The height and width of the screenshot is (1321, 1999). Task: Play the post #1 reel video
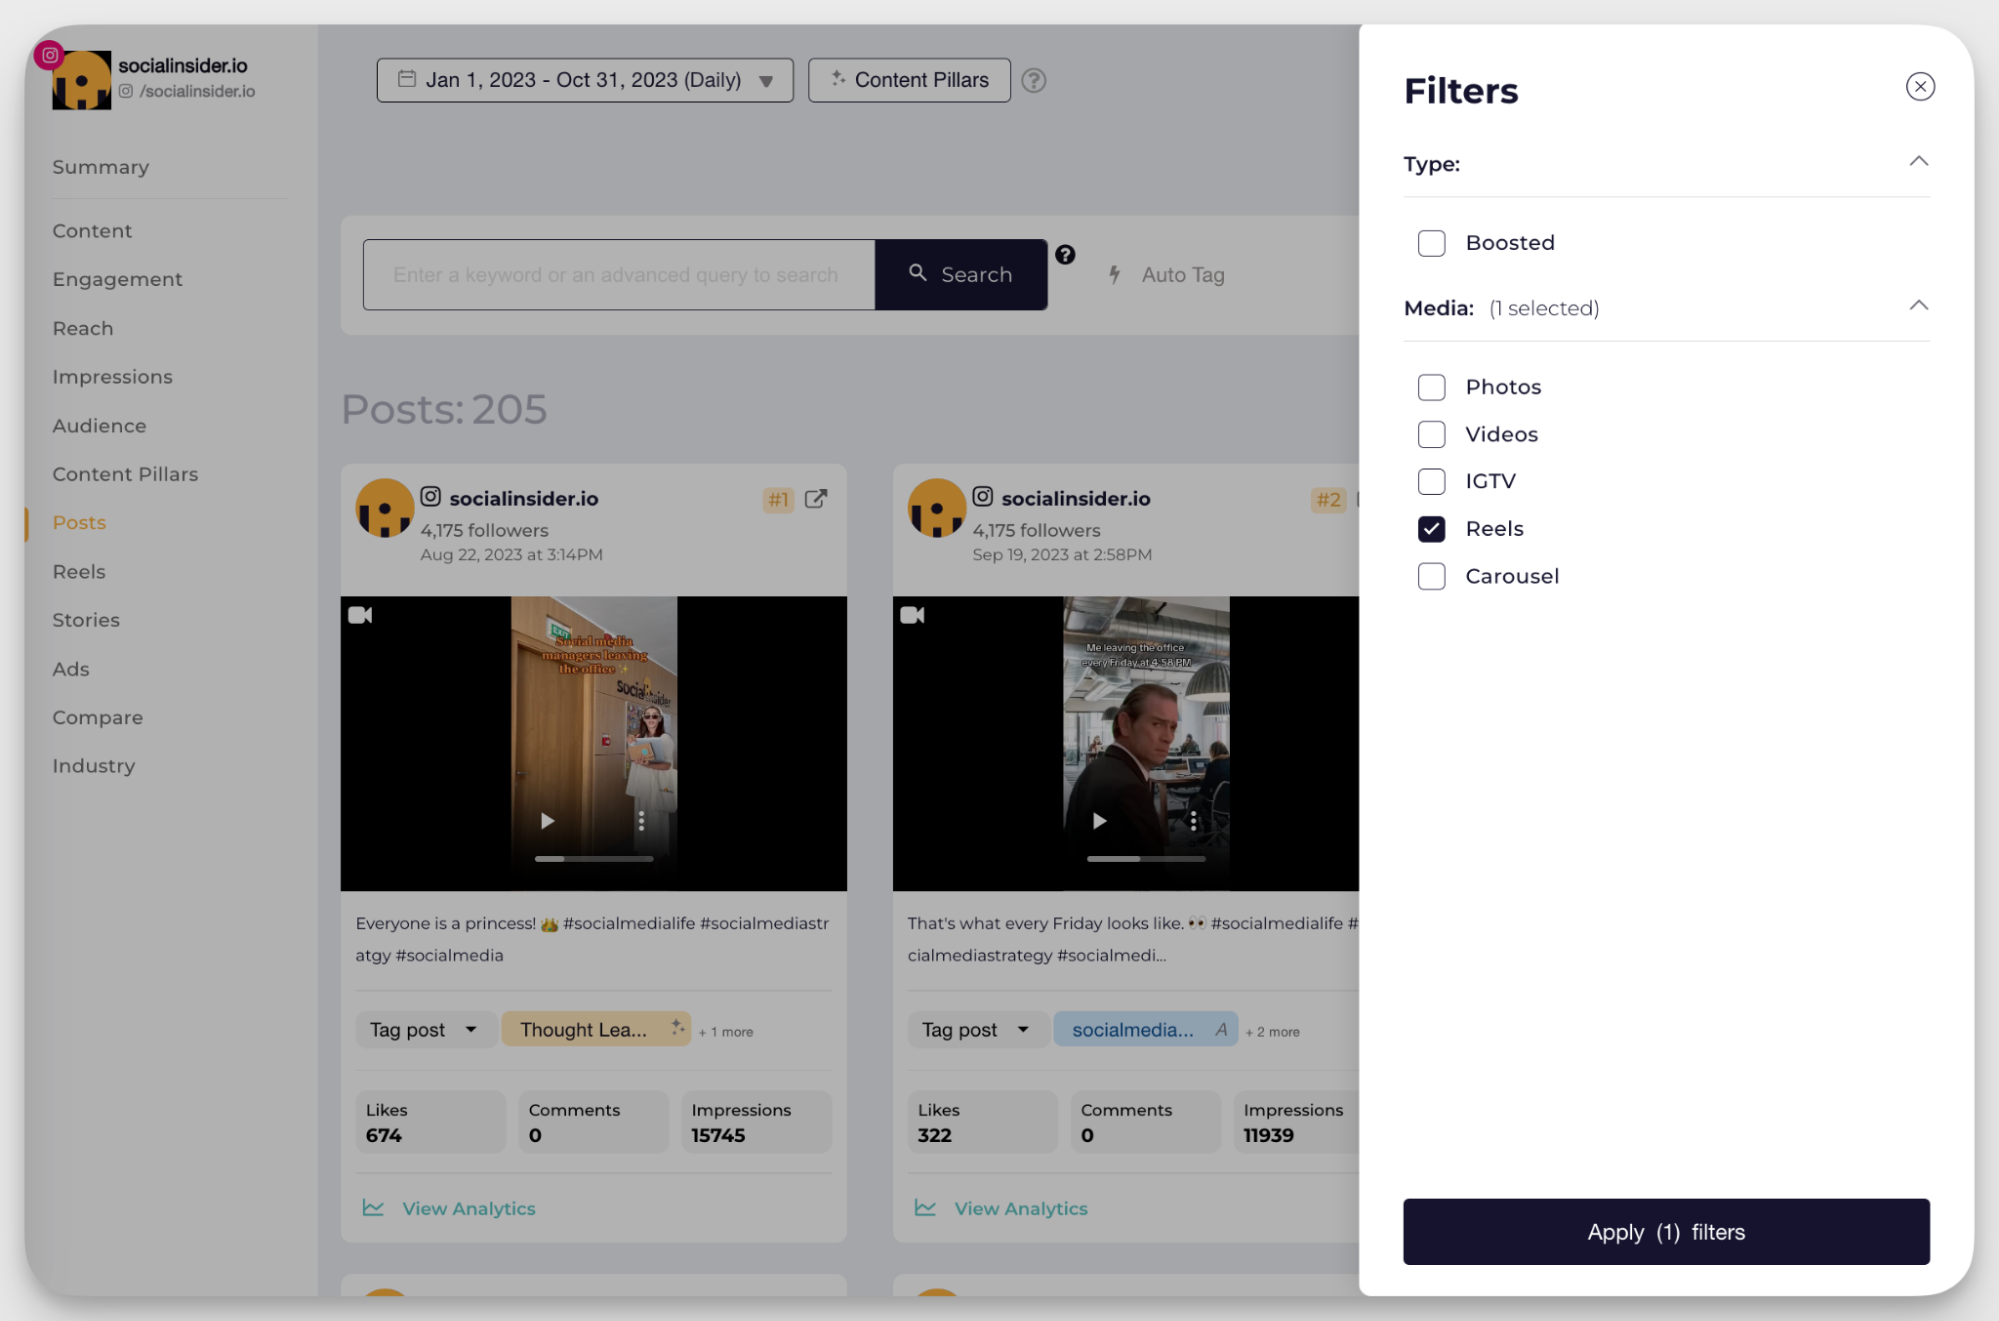coord(547,820)
